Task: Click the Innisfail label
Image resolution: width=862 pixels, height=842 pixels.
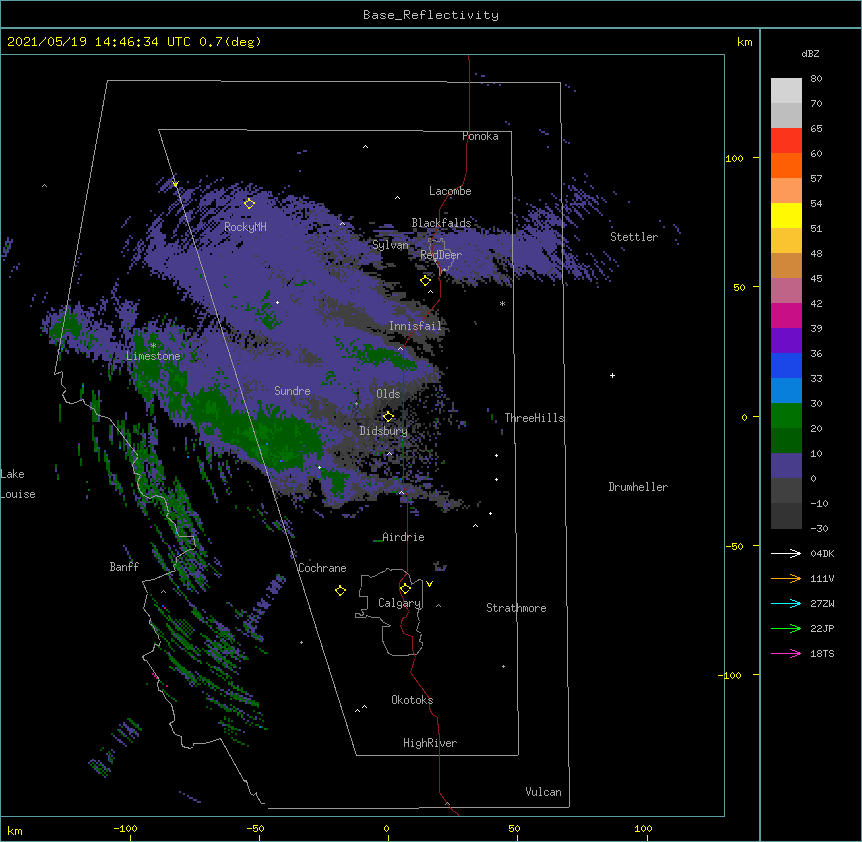Action: tap(415, 326)
